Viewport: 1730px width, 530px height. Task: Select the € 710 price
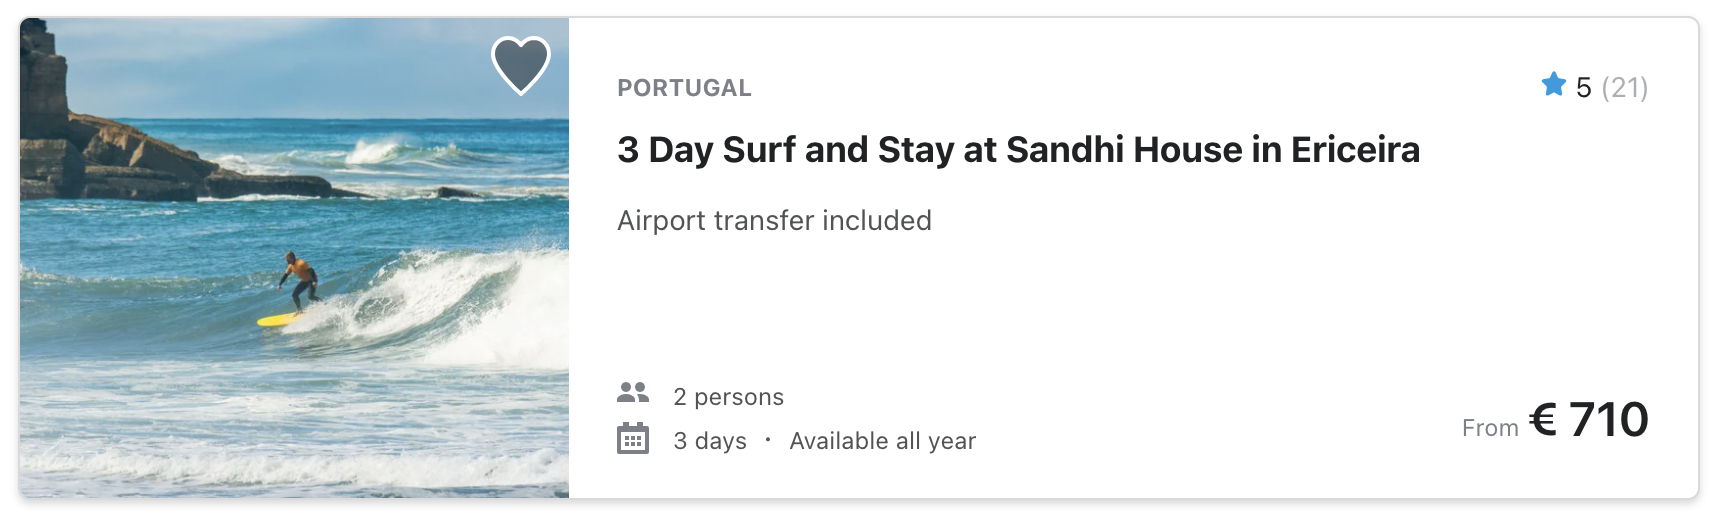click(x=1589, y=420)
